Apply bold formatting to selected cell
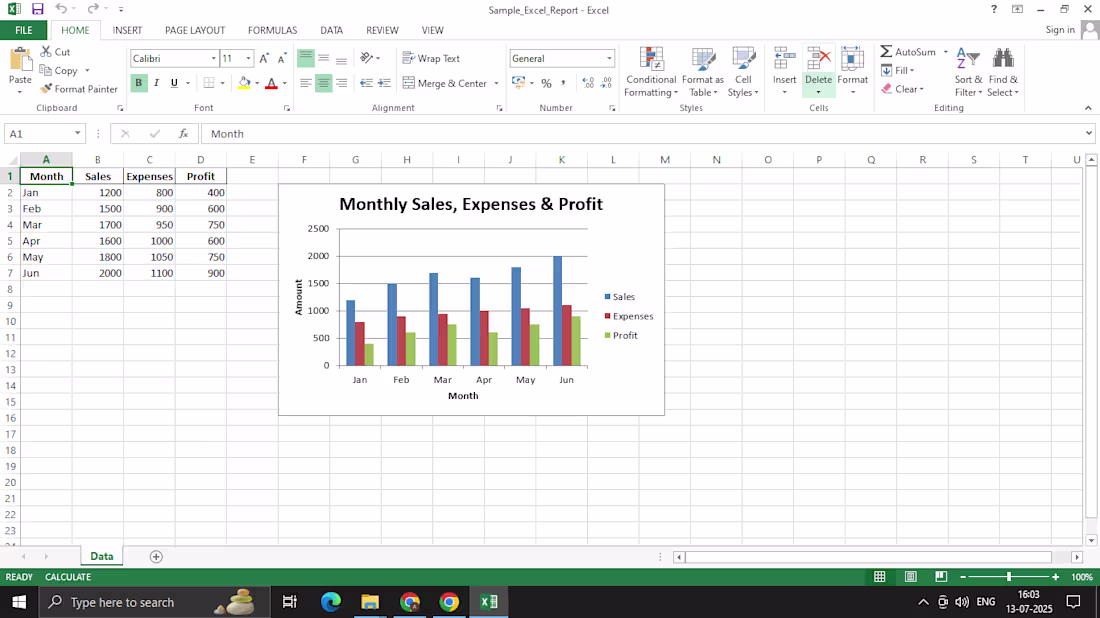Image resolution: width=1100 pixels, height=618 pixels. click(x=138, y=83)
